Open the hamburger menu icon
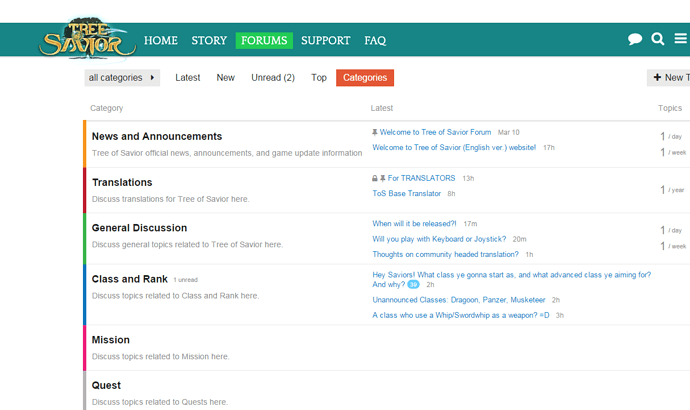 click(x=683, y=40)
